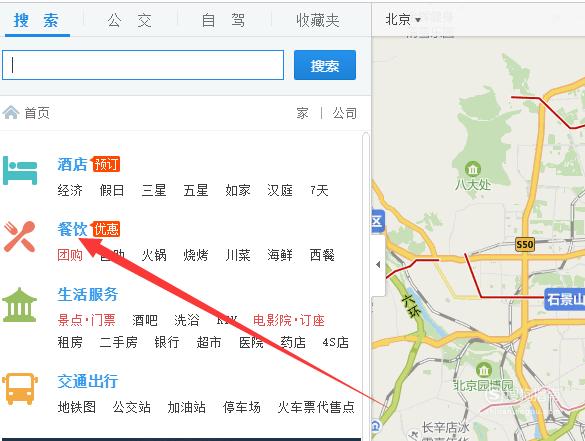Click the 公司 shortcut link
The height and width of the screenshot is (441, 585).
(345, 113)
